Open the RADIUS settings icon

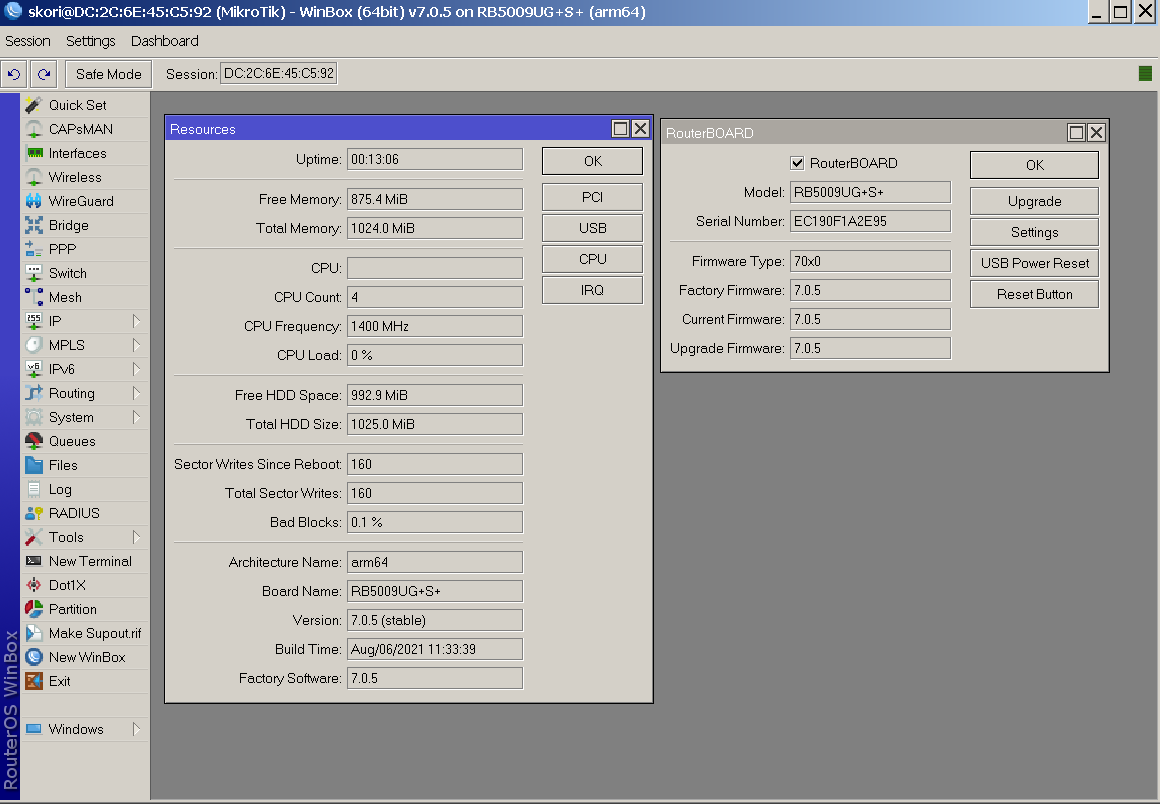34,513
